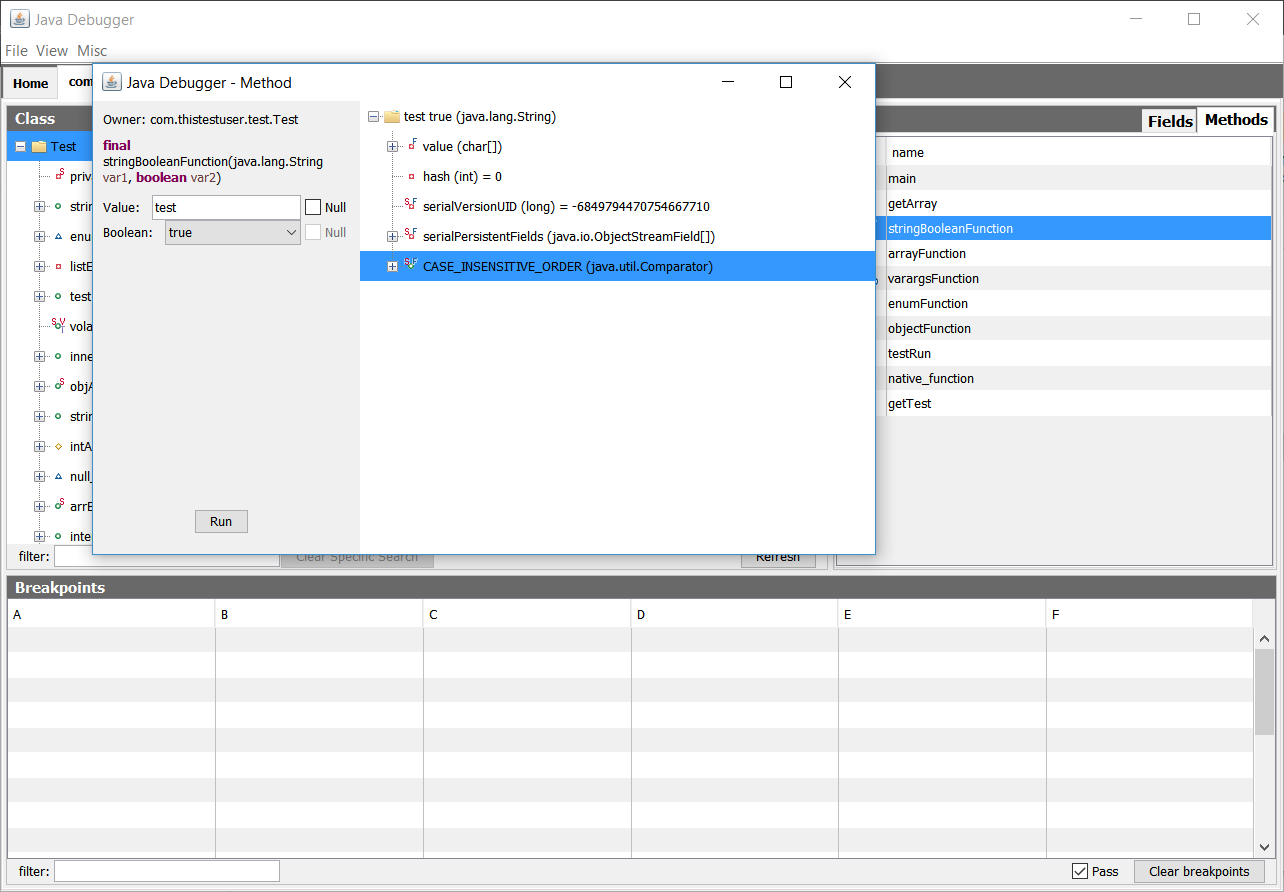
Task: Select the 'getTest' method row
Action: [x=1078, y=403]
